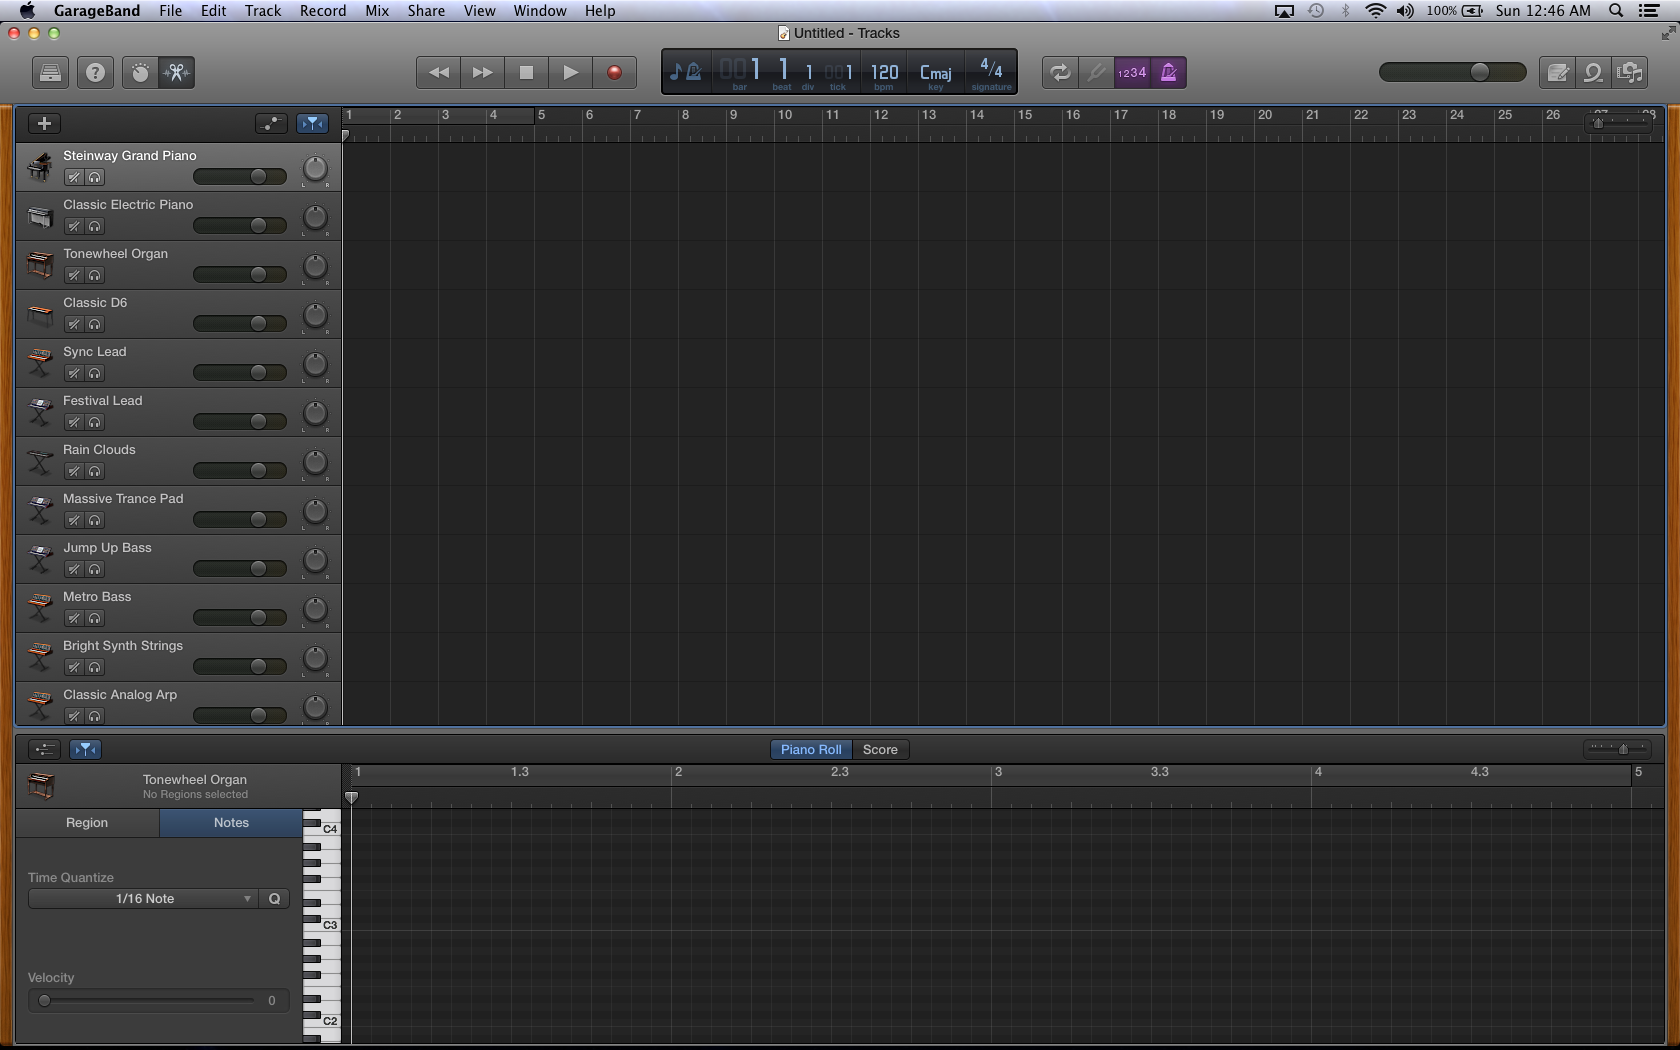Click the 120 bpm tempo value
1680x1050 pixels.
point(884,73)
